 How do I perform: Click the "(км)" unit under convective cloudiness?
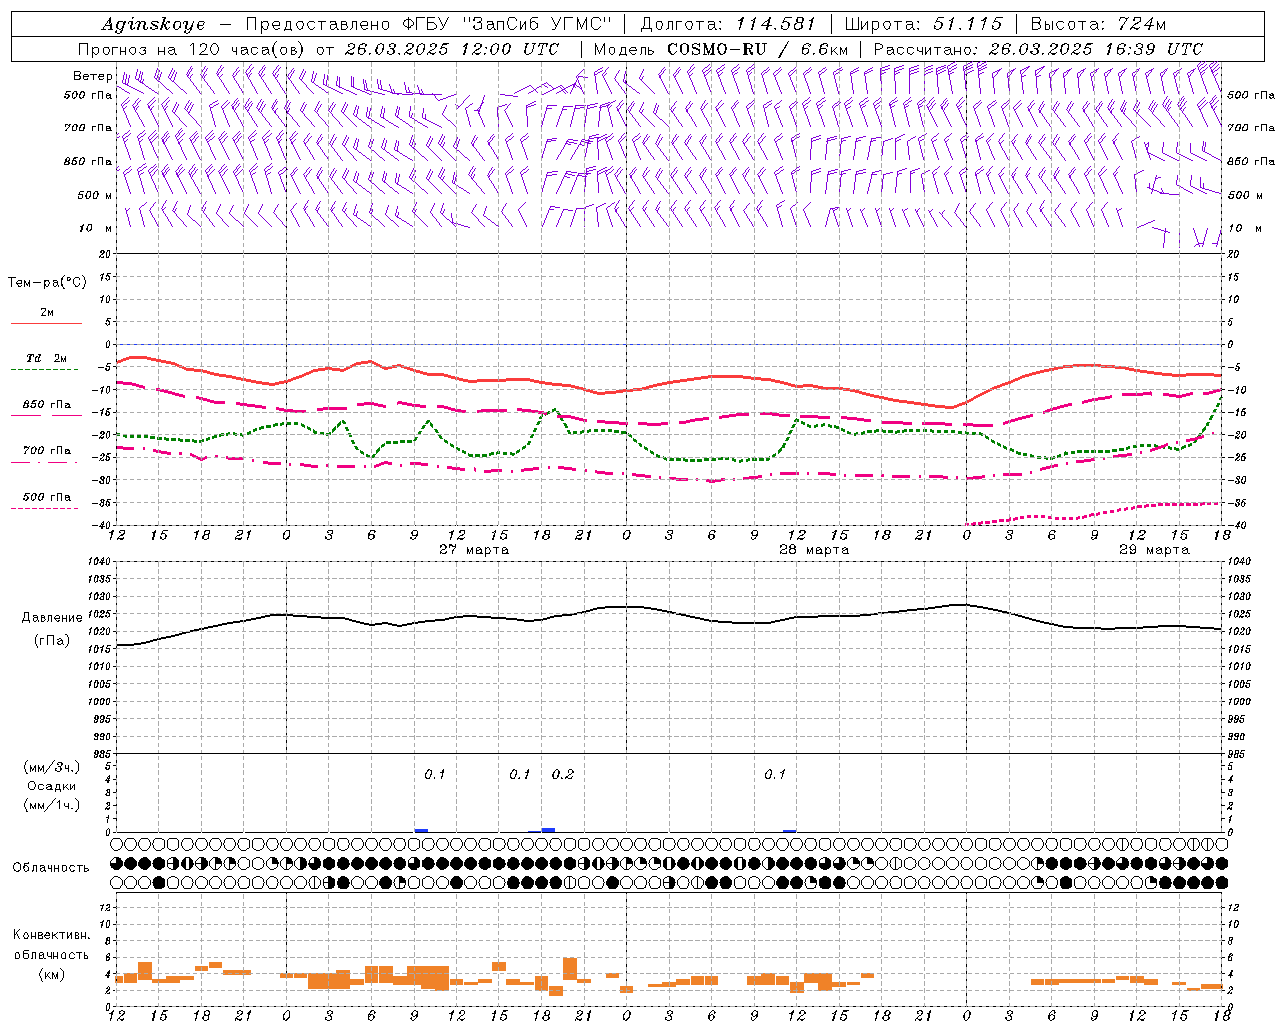[52, 974]
